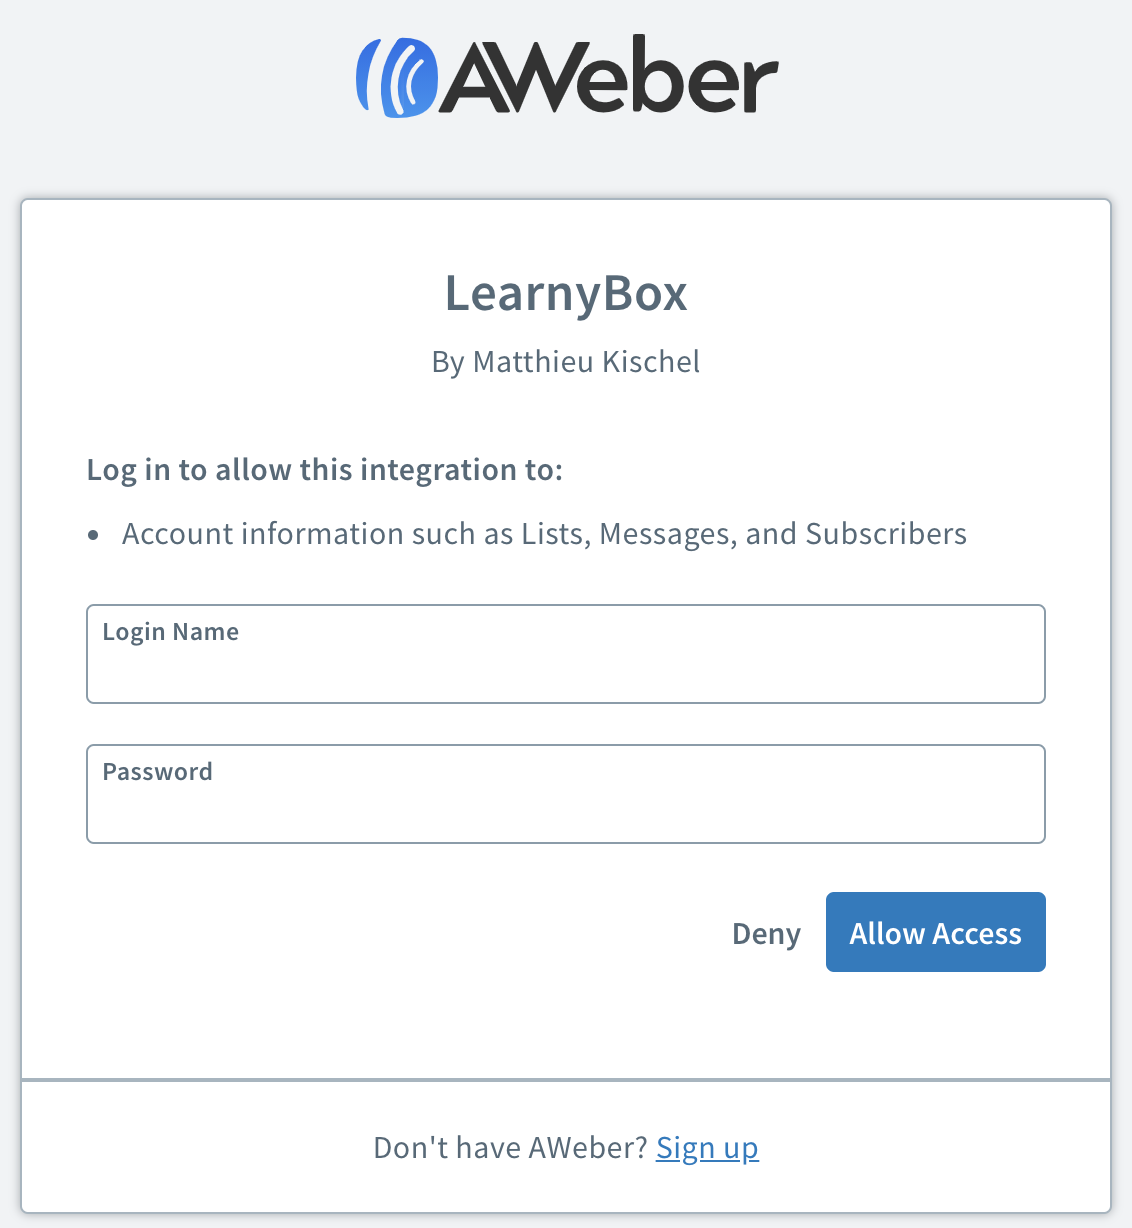Click the blue Allow Access button
1132x1228 pixels.
[936, 932]
